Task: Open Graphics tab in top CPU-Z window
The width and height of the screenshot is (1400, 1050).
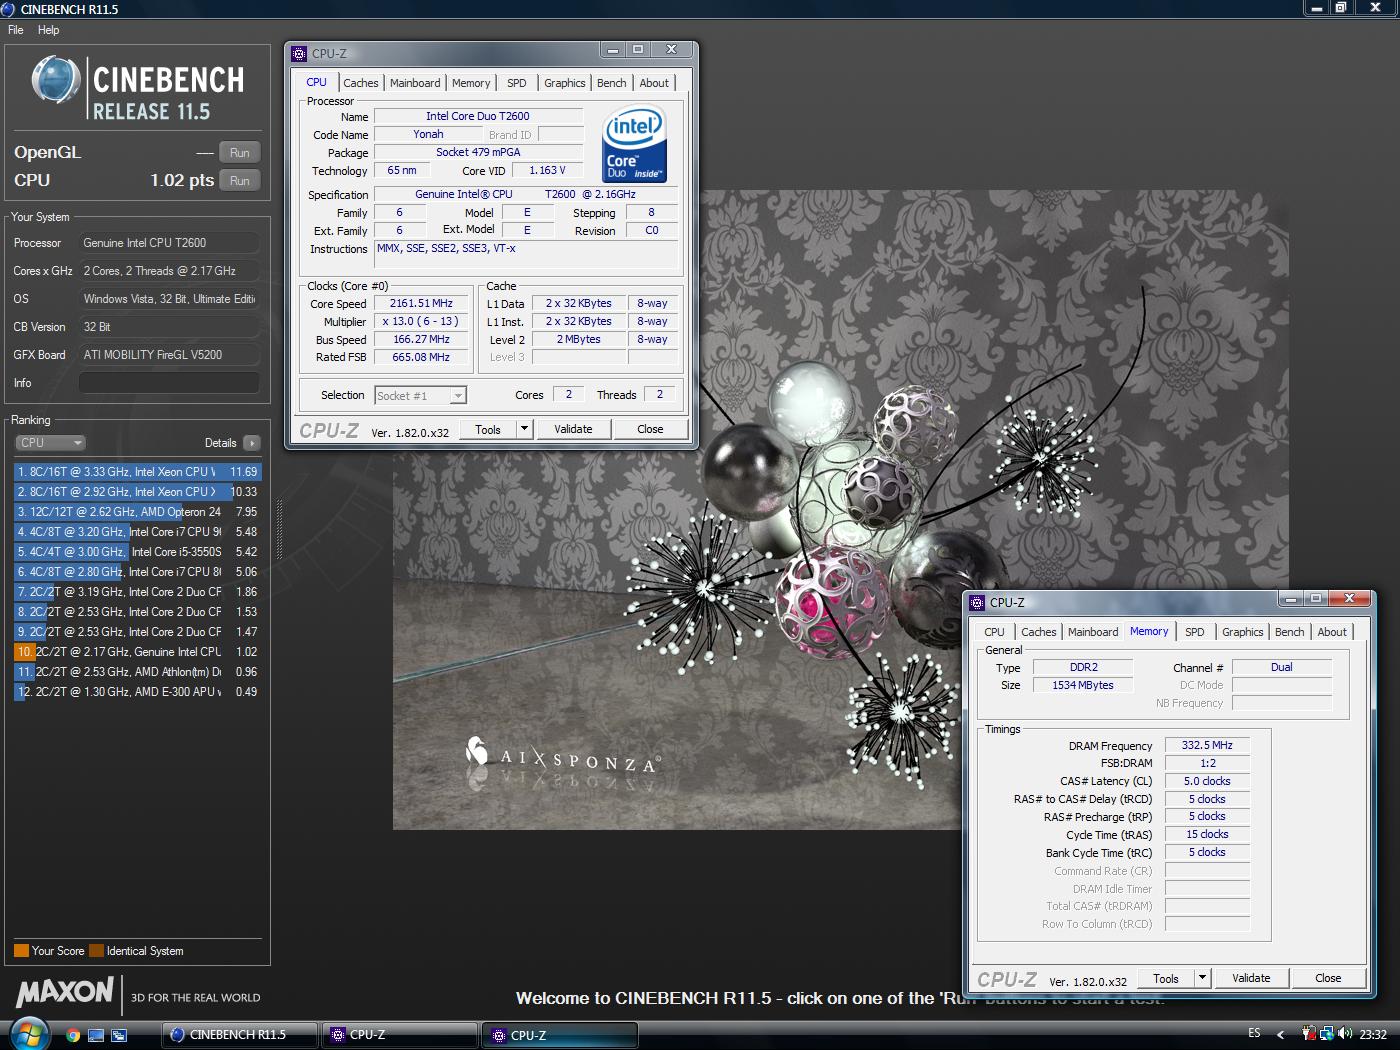Action: tap(565, 83)
